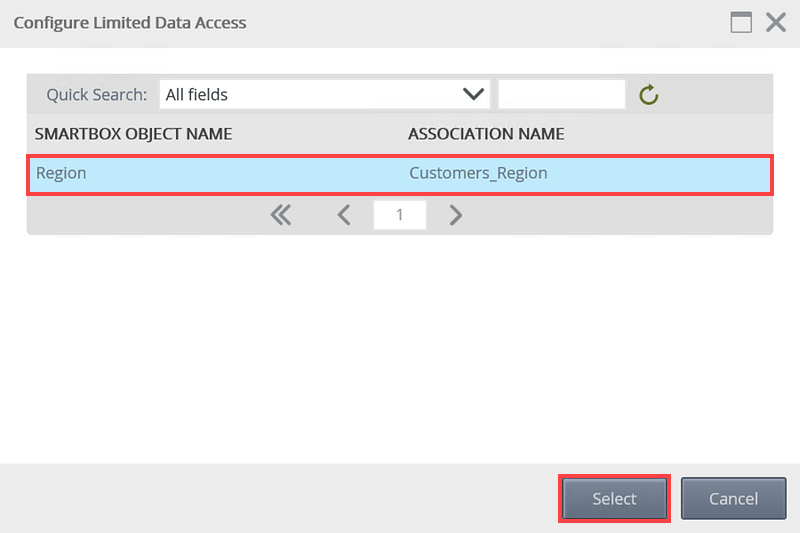Close the dialog with the X icon
Image resolution: width=800 pixels, height=533 pixels.
775,22
